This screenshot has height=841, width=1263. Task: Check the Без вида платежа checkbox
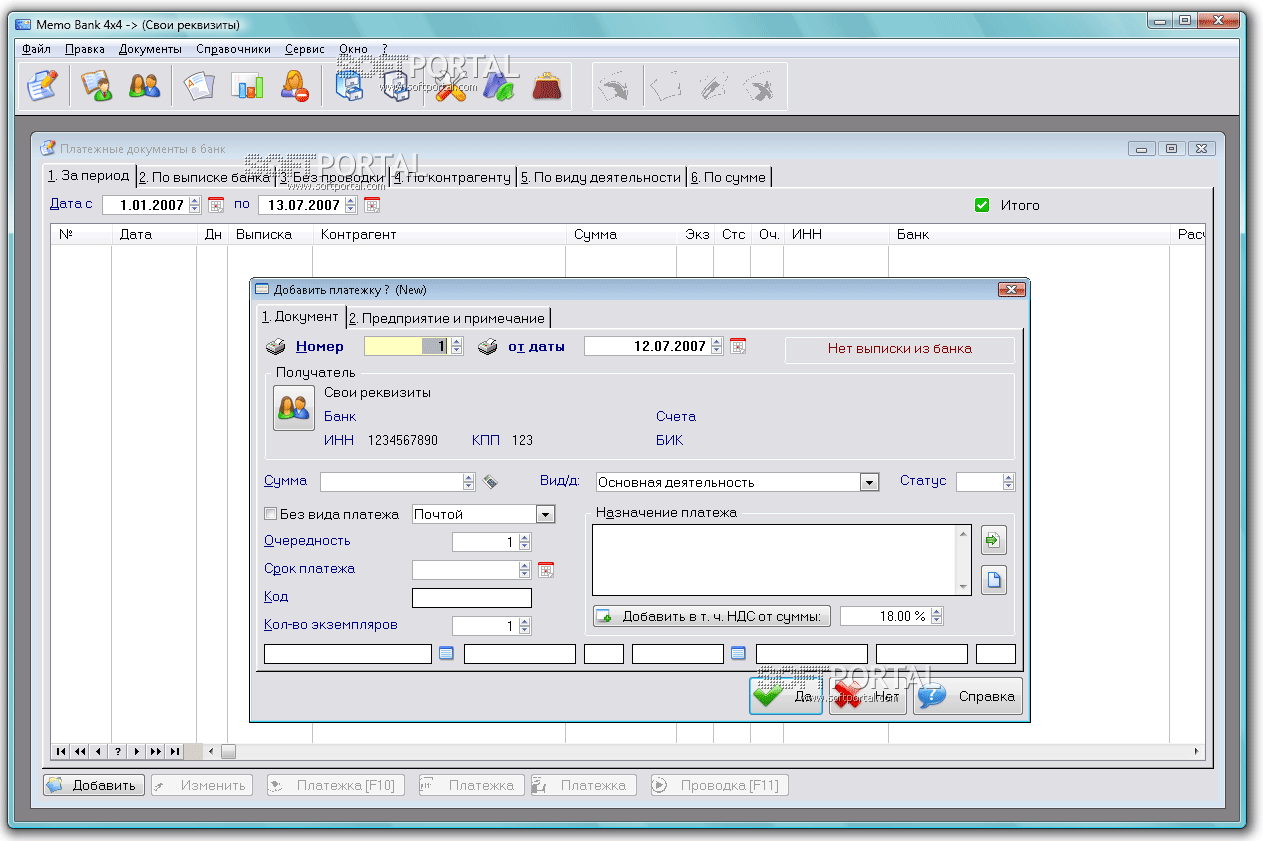[270, 514]
